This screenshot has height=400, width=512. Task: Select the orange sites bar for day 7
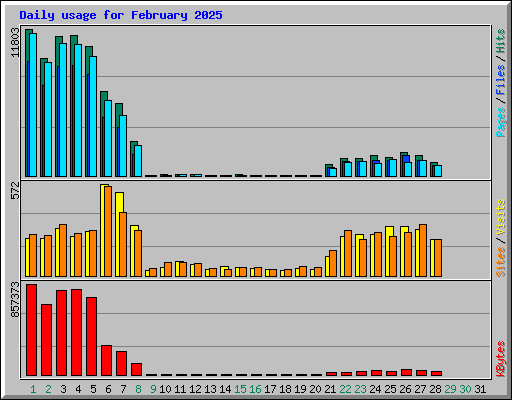[x=123, y=244]
